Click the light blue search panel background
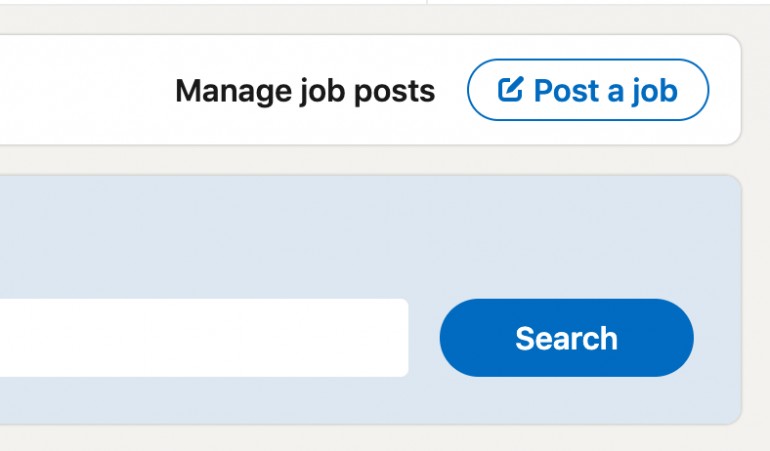The width and height of the screenshot is (770, 451). tap(368, 236)
